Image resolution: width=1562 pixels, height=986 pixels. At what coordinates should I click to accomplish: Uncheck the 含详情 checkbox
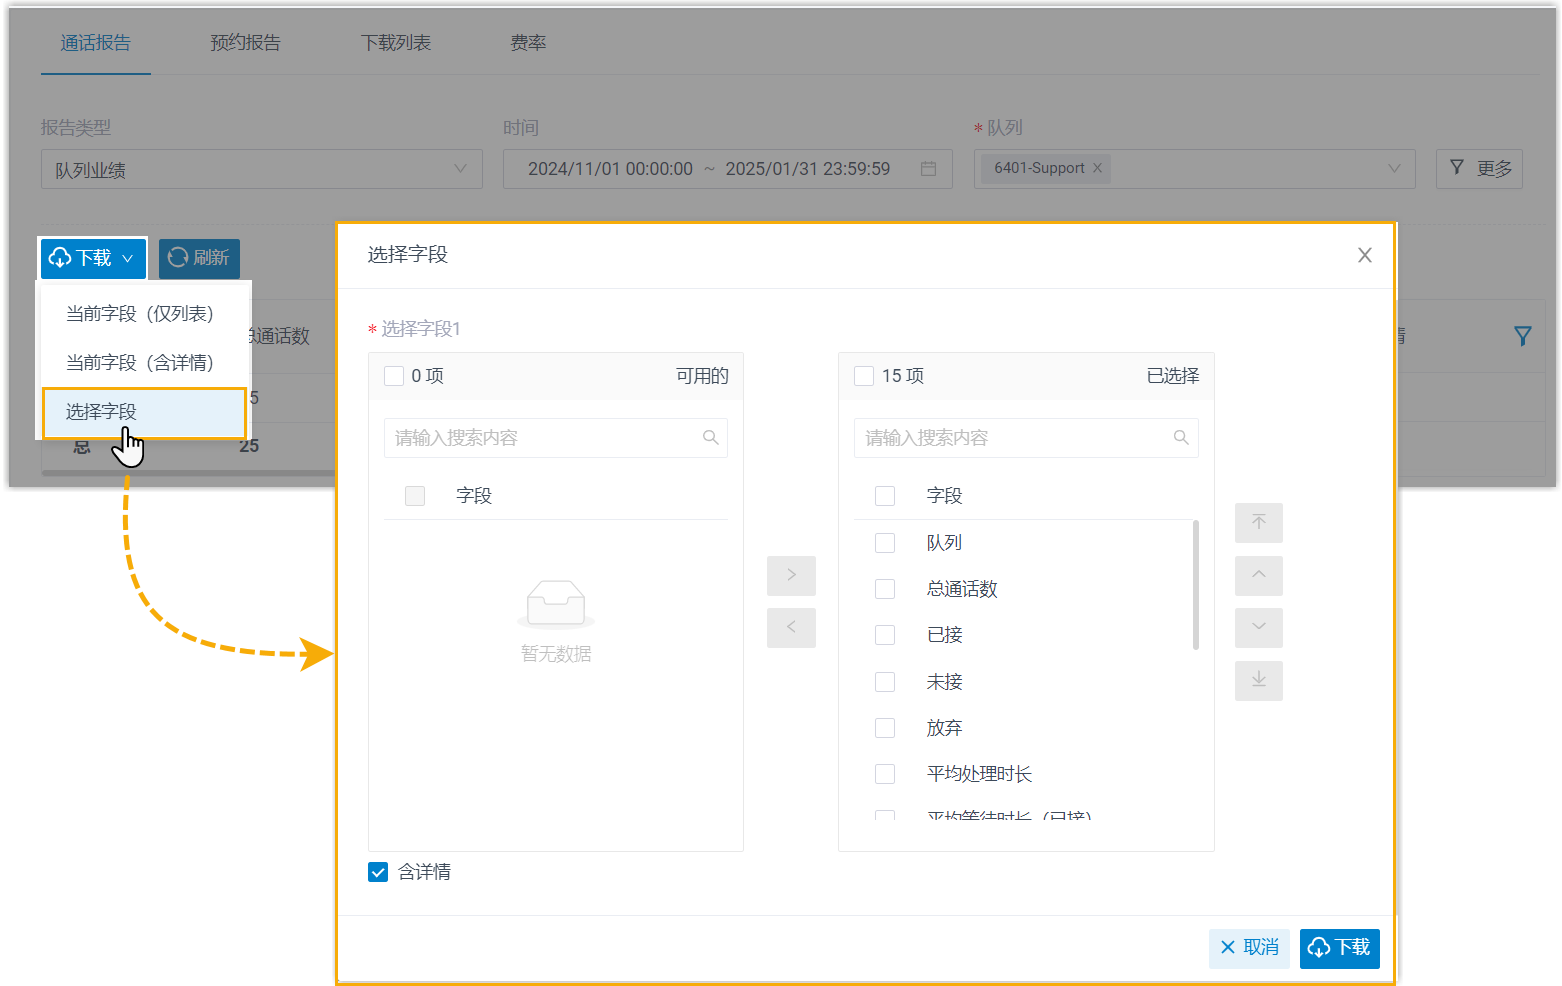pos(378,872)
